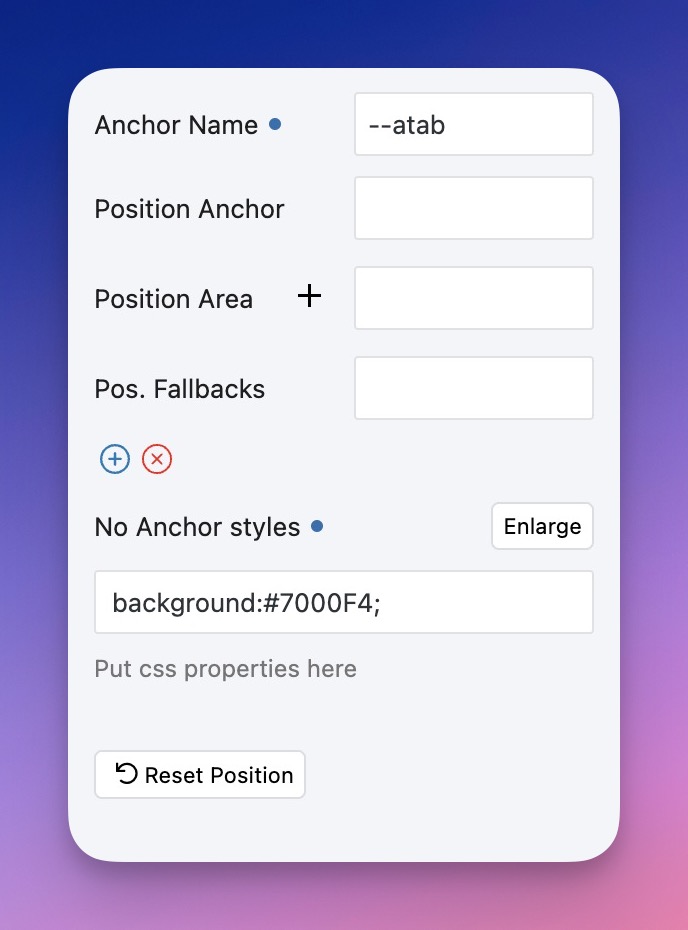The width and height of the screenshot is (688, 930).
Task: Click the Anchor Name label
Action: pyautogui.click(x=176, y=126)
